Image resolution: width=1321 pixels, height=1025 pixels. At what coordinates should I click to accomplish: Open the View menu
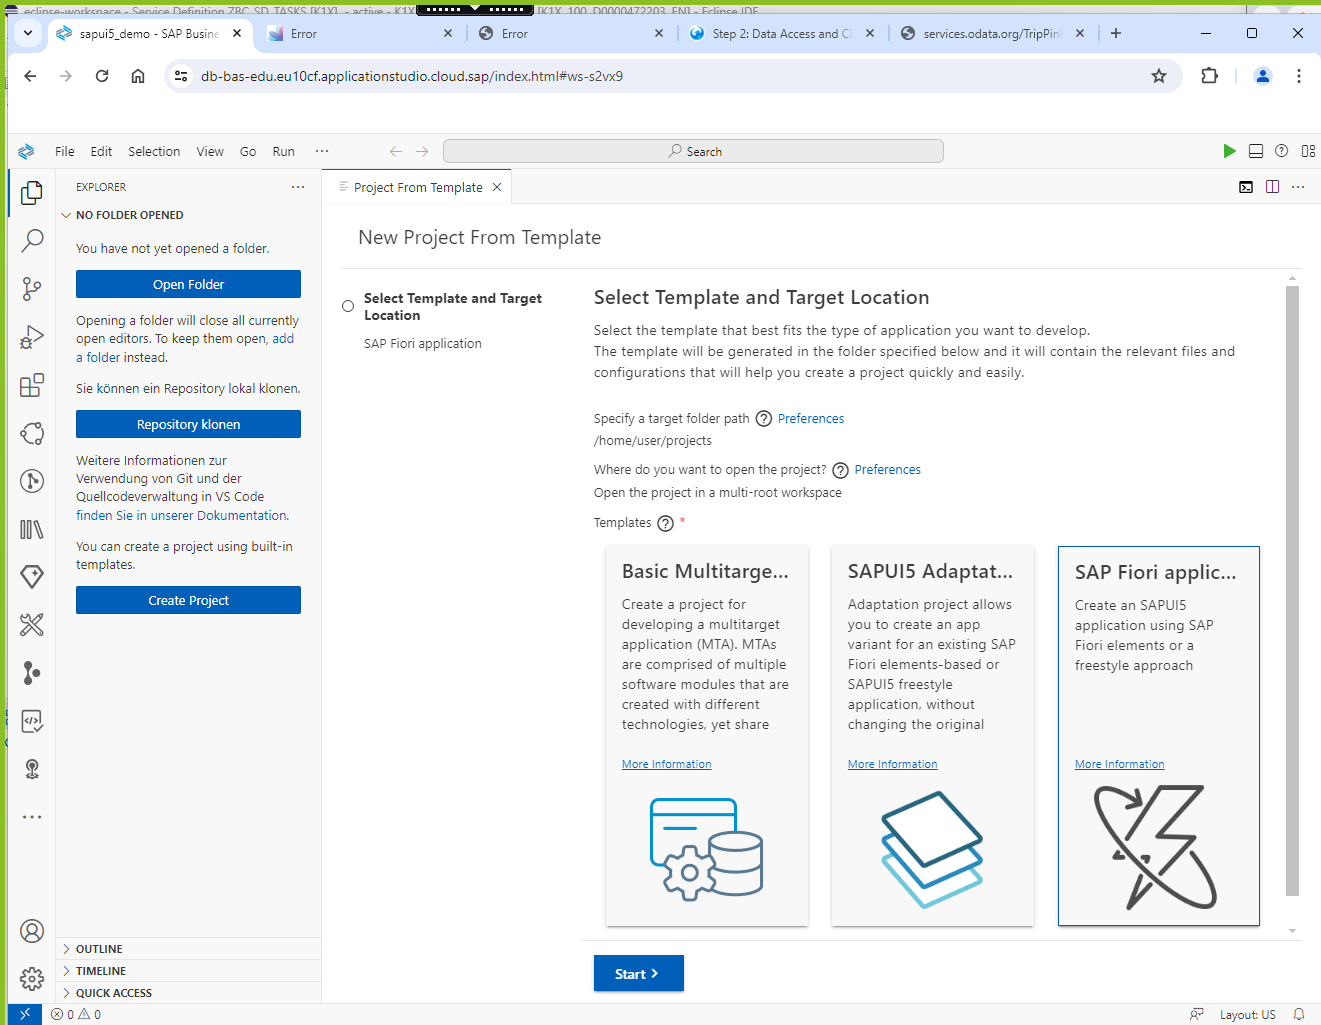pyautogui.click(x=210, y=152)
